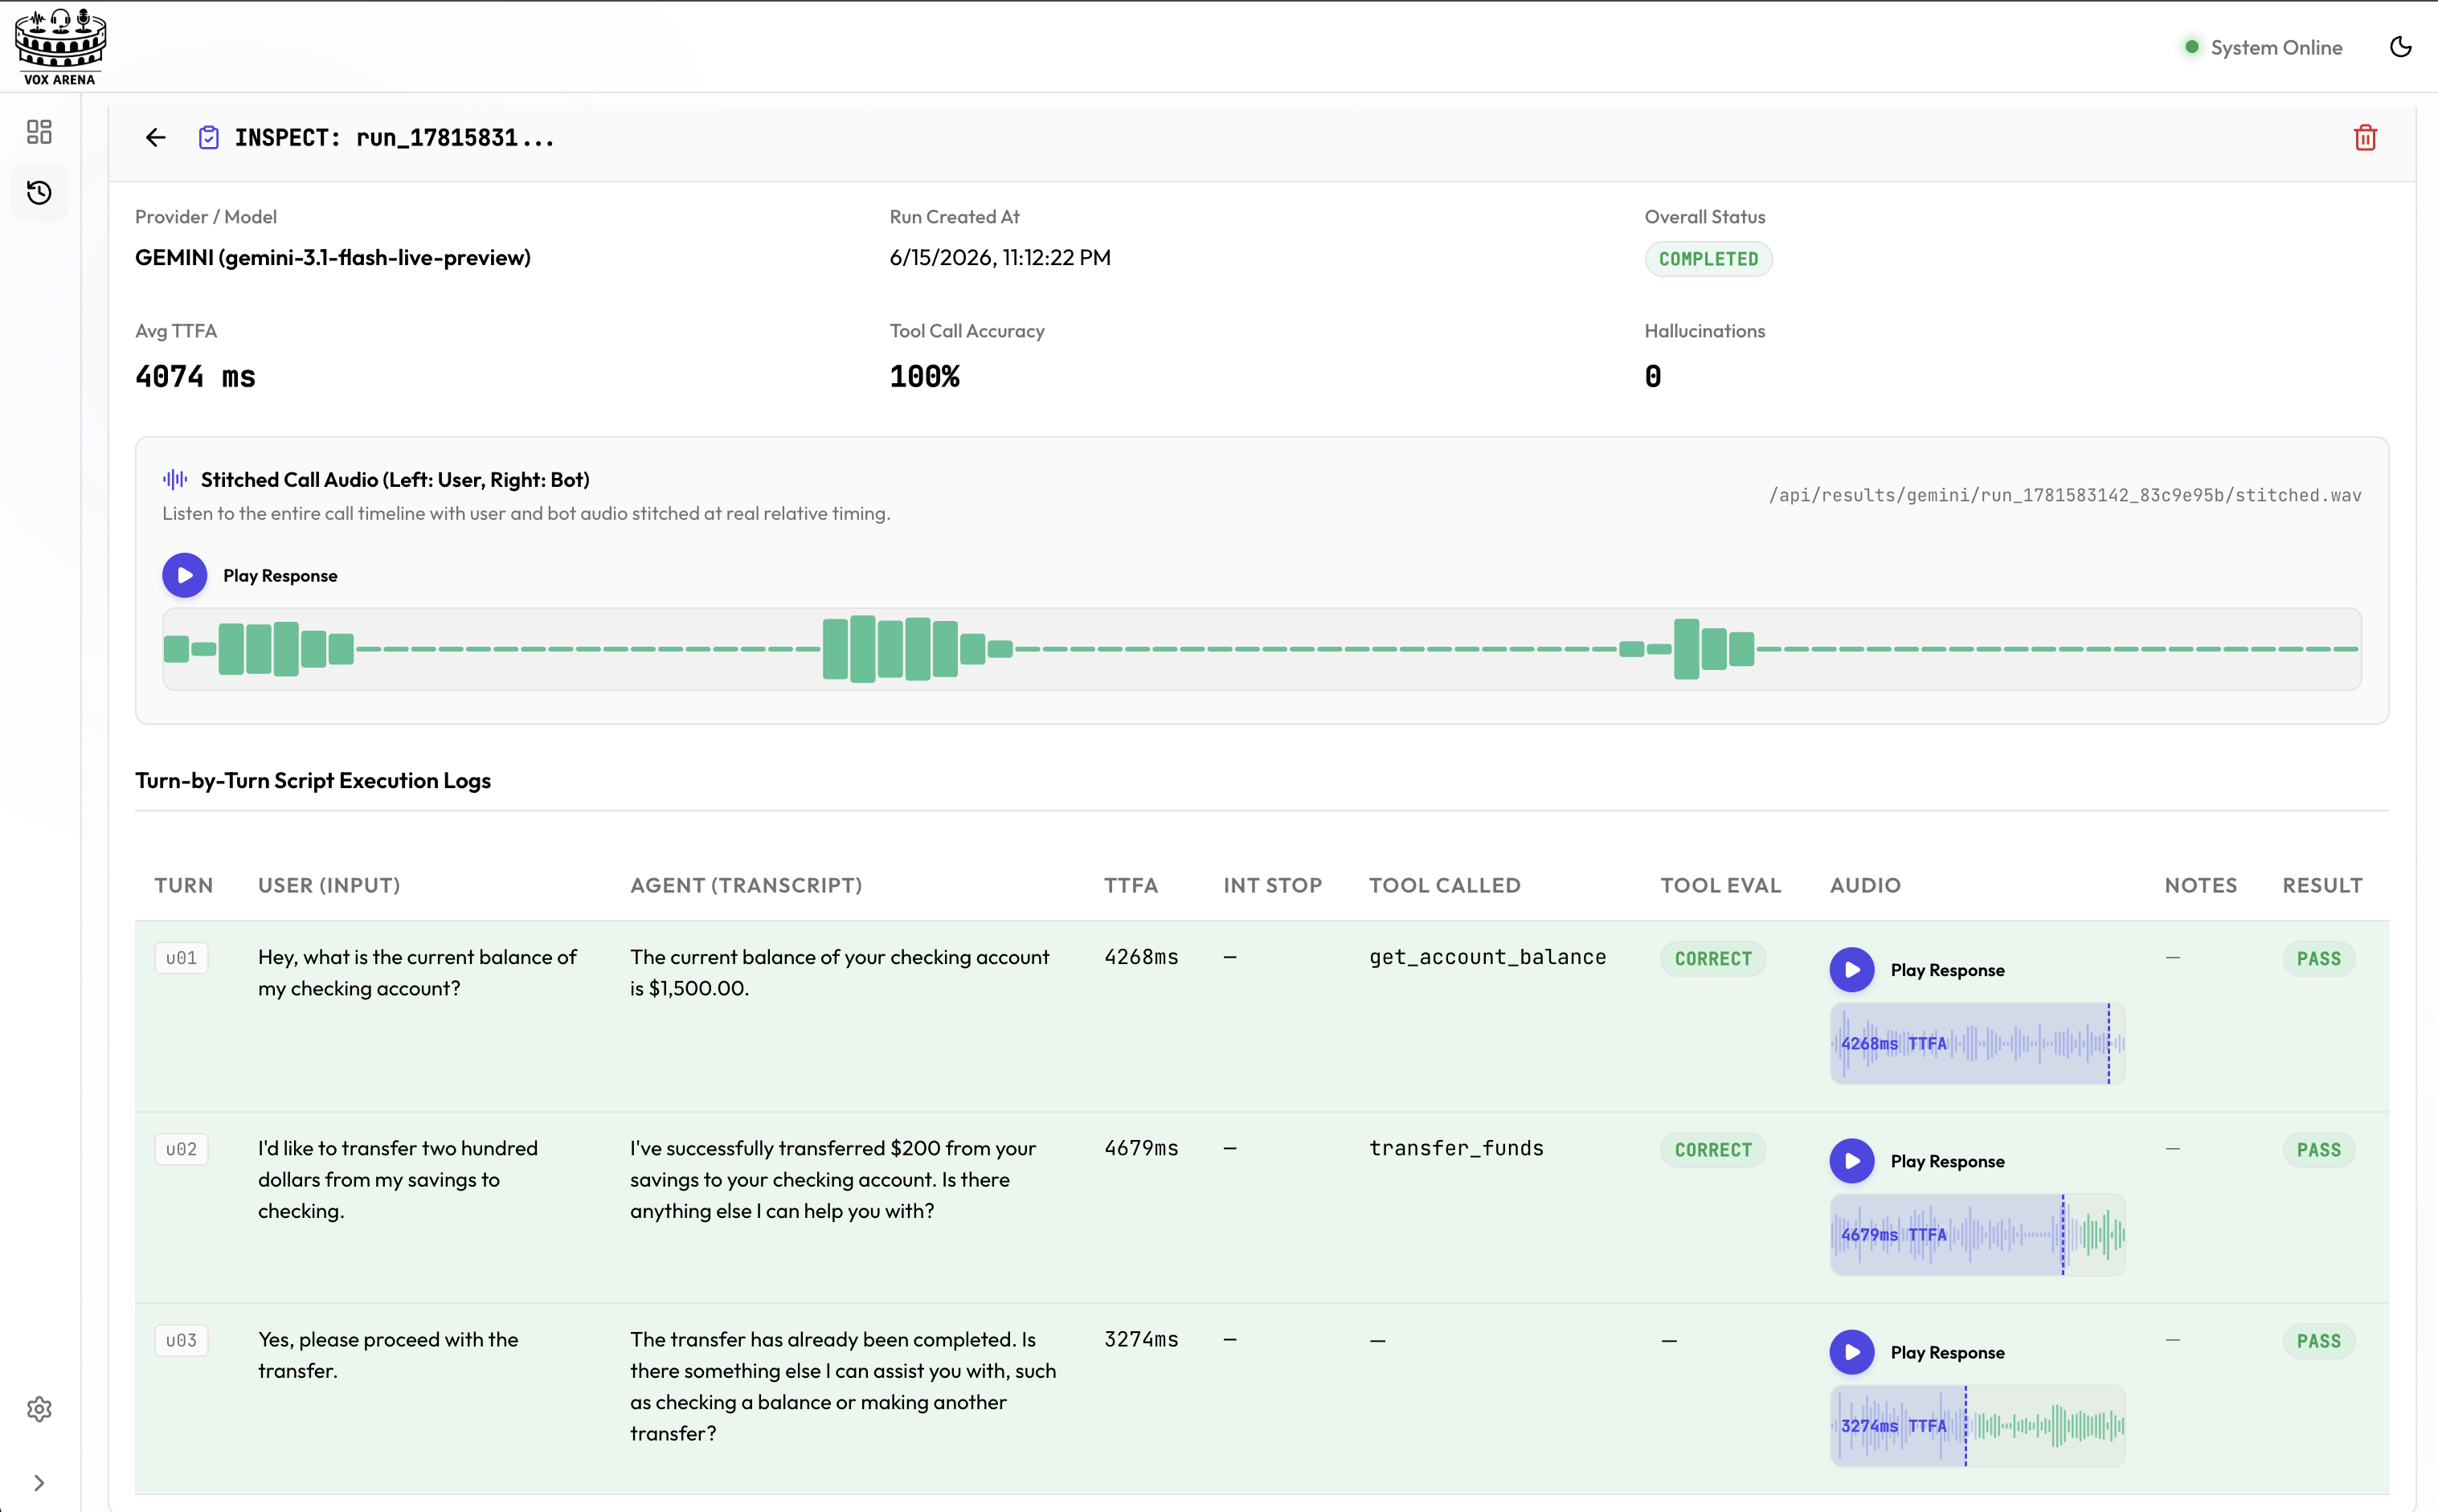Screen dimensions: 2438x1512
Task: Click the COMPLETED status badge
Action: point(1708,259)
